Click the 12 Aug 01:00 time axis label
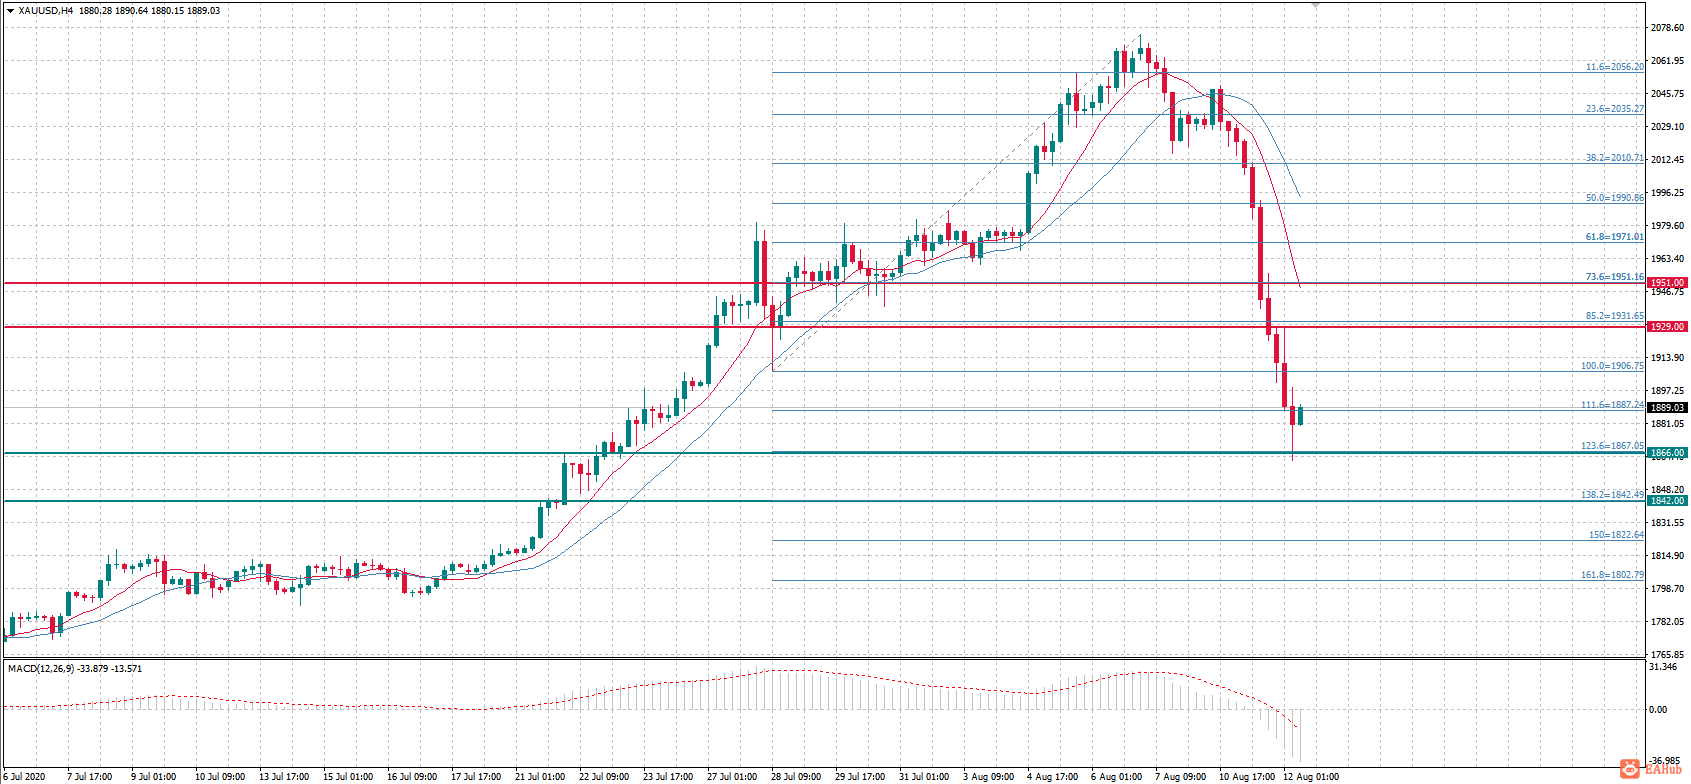 [1311, 777]
